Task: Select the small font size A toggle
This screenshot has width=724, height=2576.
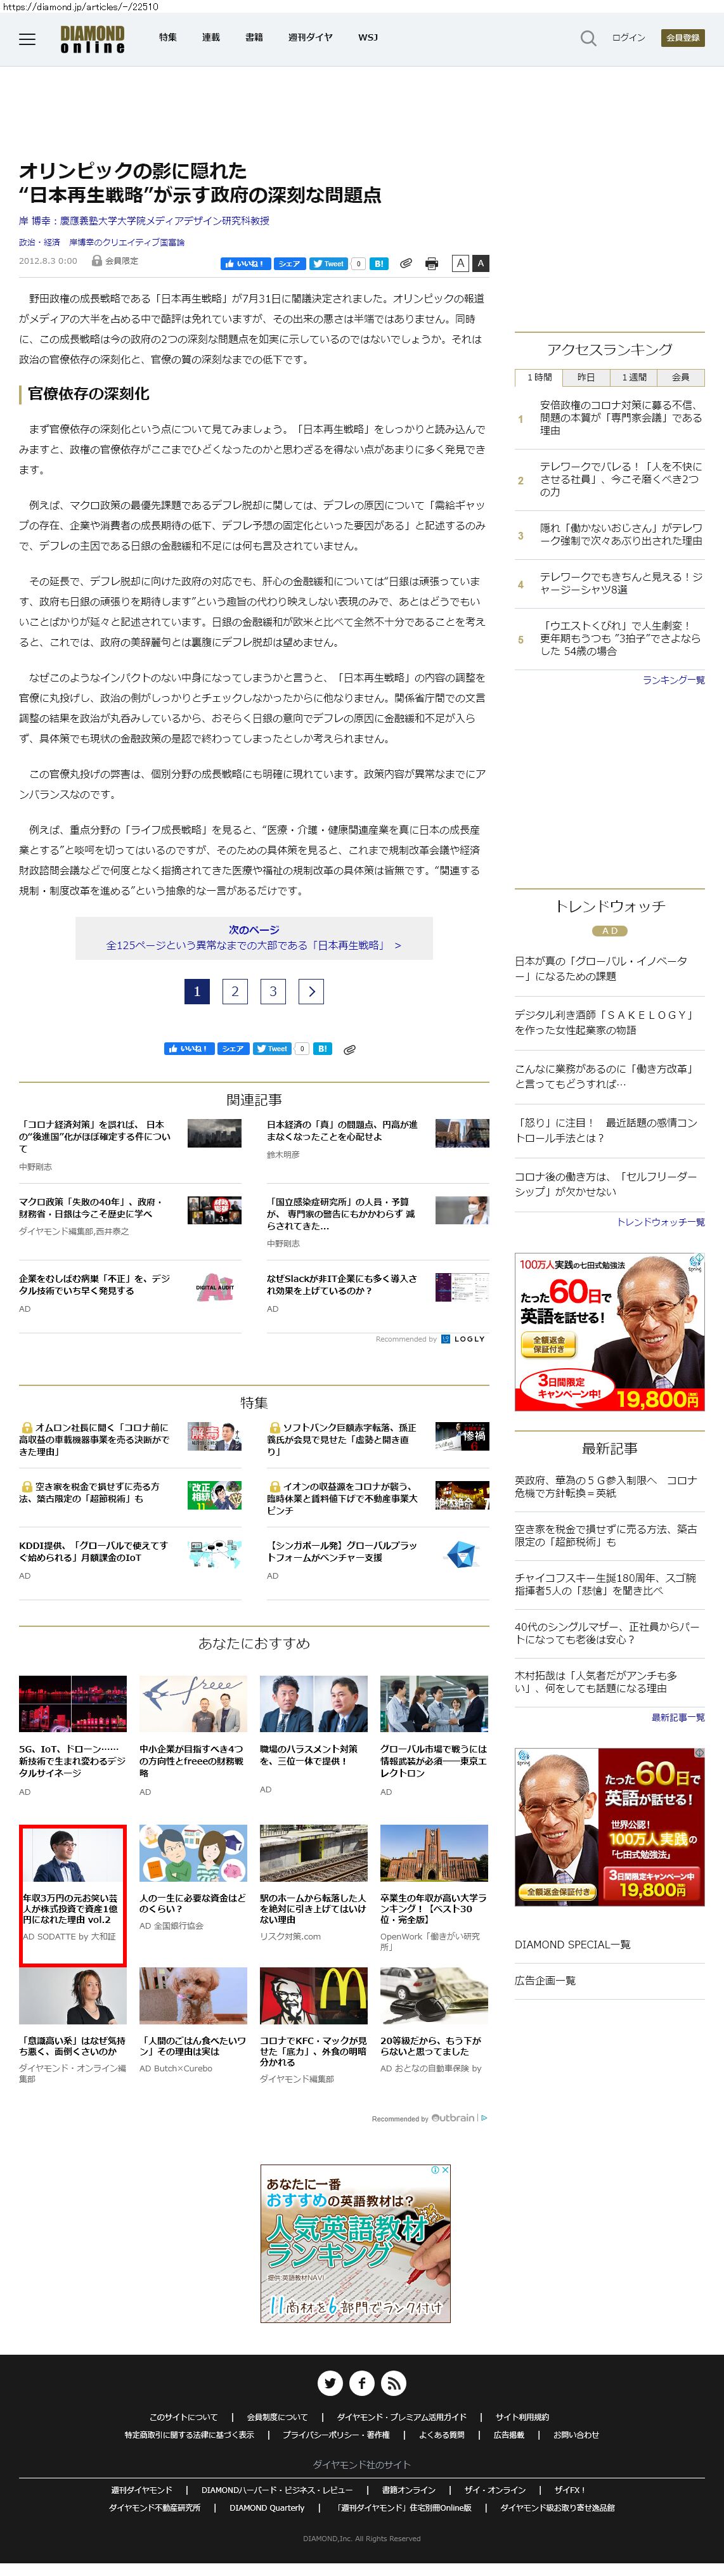Action: tap(459, 263)
